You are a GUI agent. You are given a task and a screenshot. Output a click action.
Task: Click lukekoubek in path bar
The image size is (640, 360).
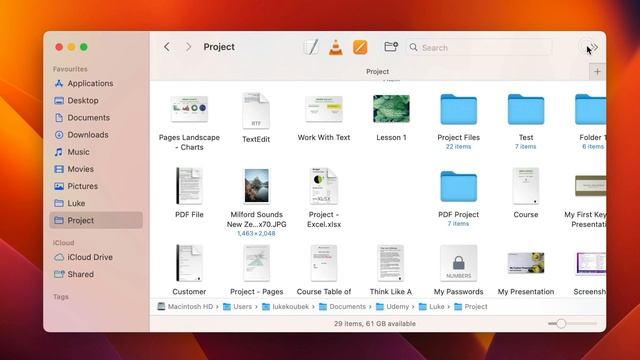[x=285, y=307]
